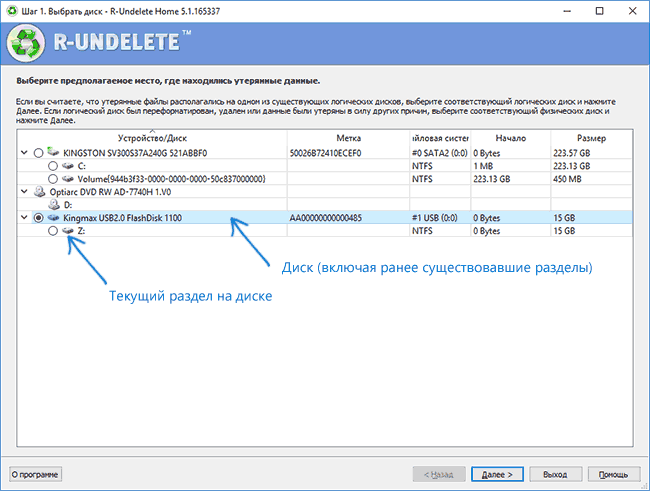Screen dimensions: 650x491
Task: Select the Z: partition radio button
Action: 53,231
